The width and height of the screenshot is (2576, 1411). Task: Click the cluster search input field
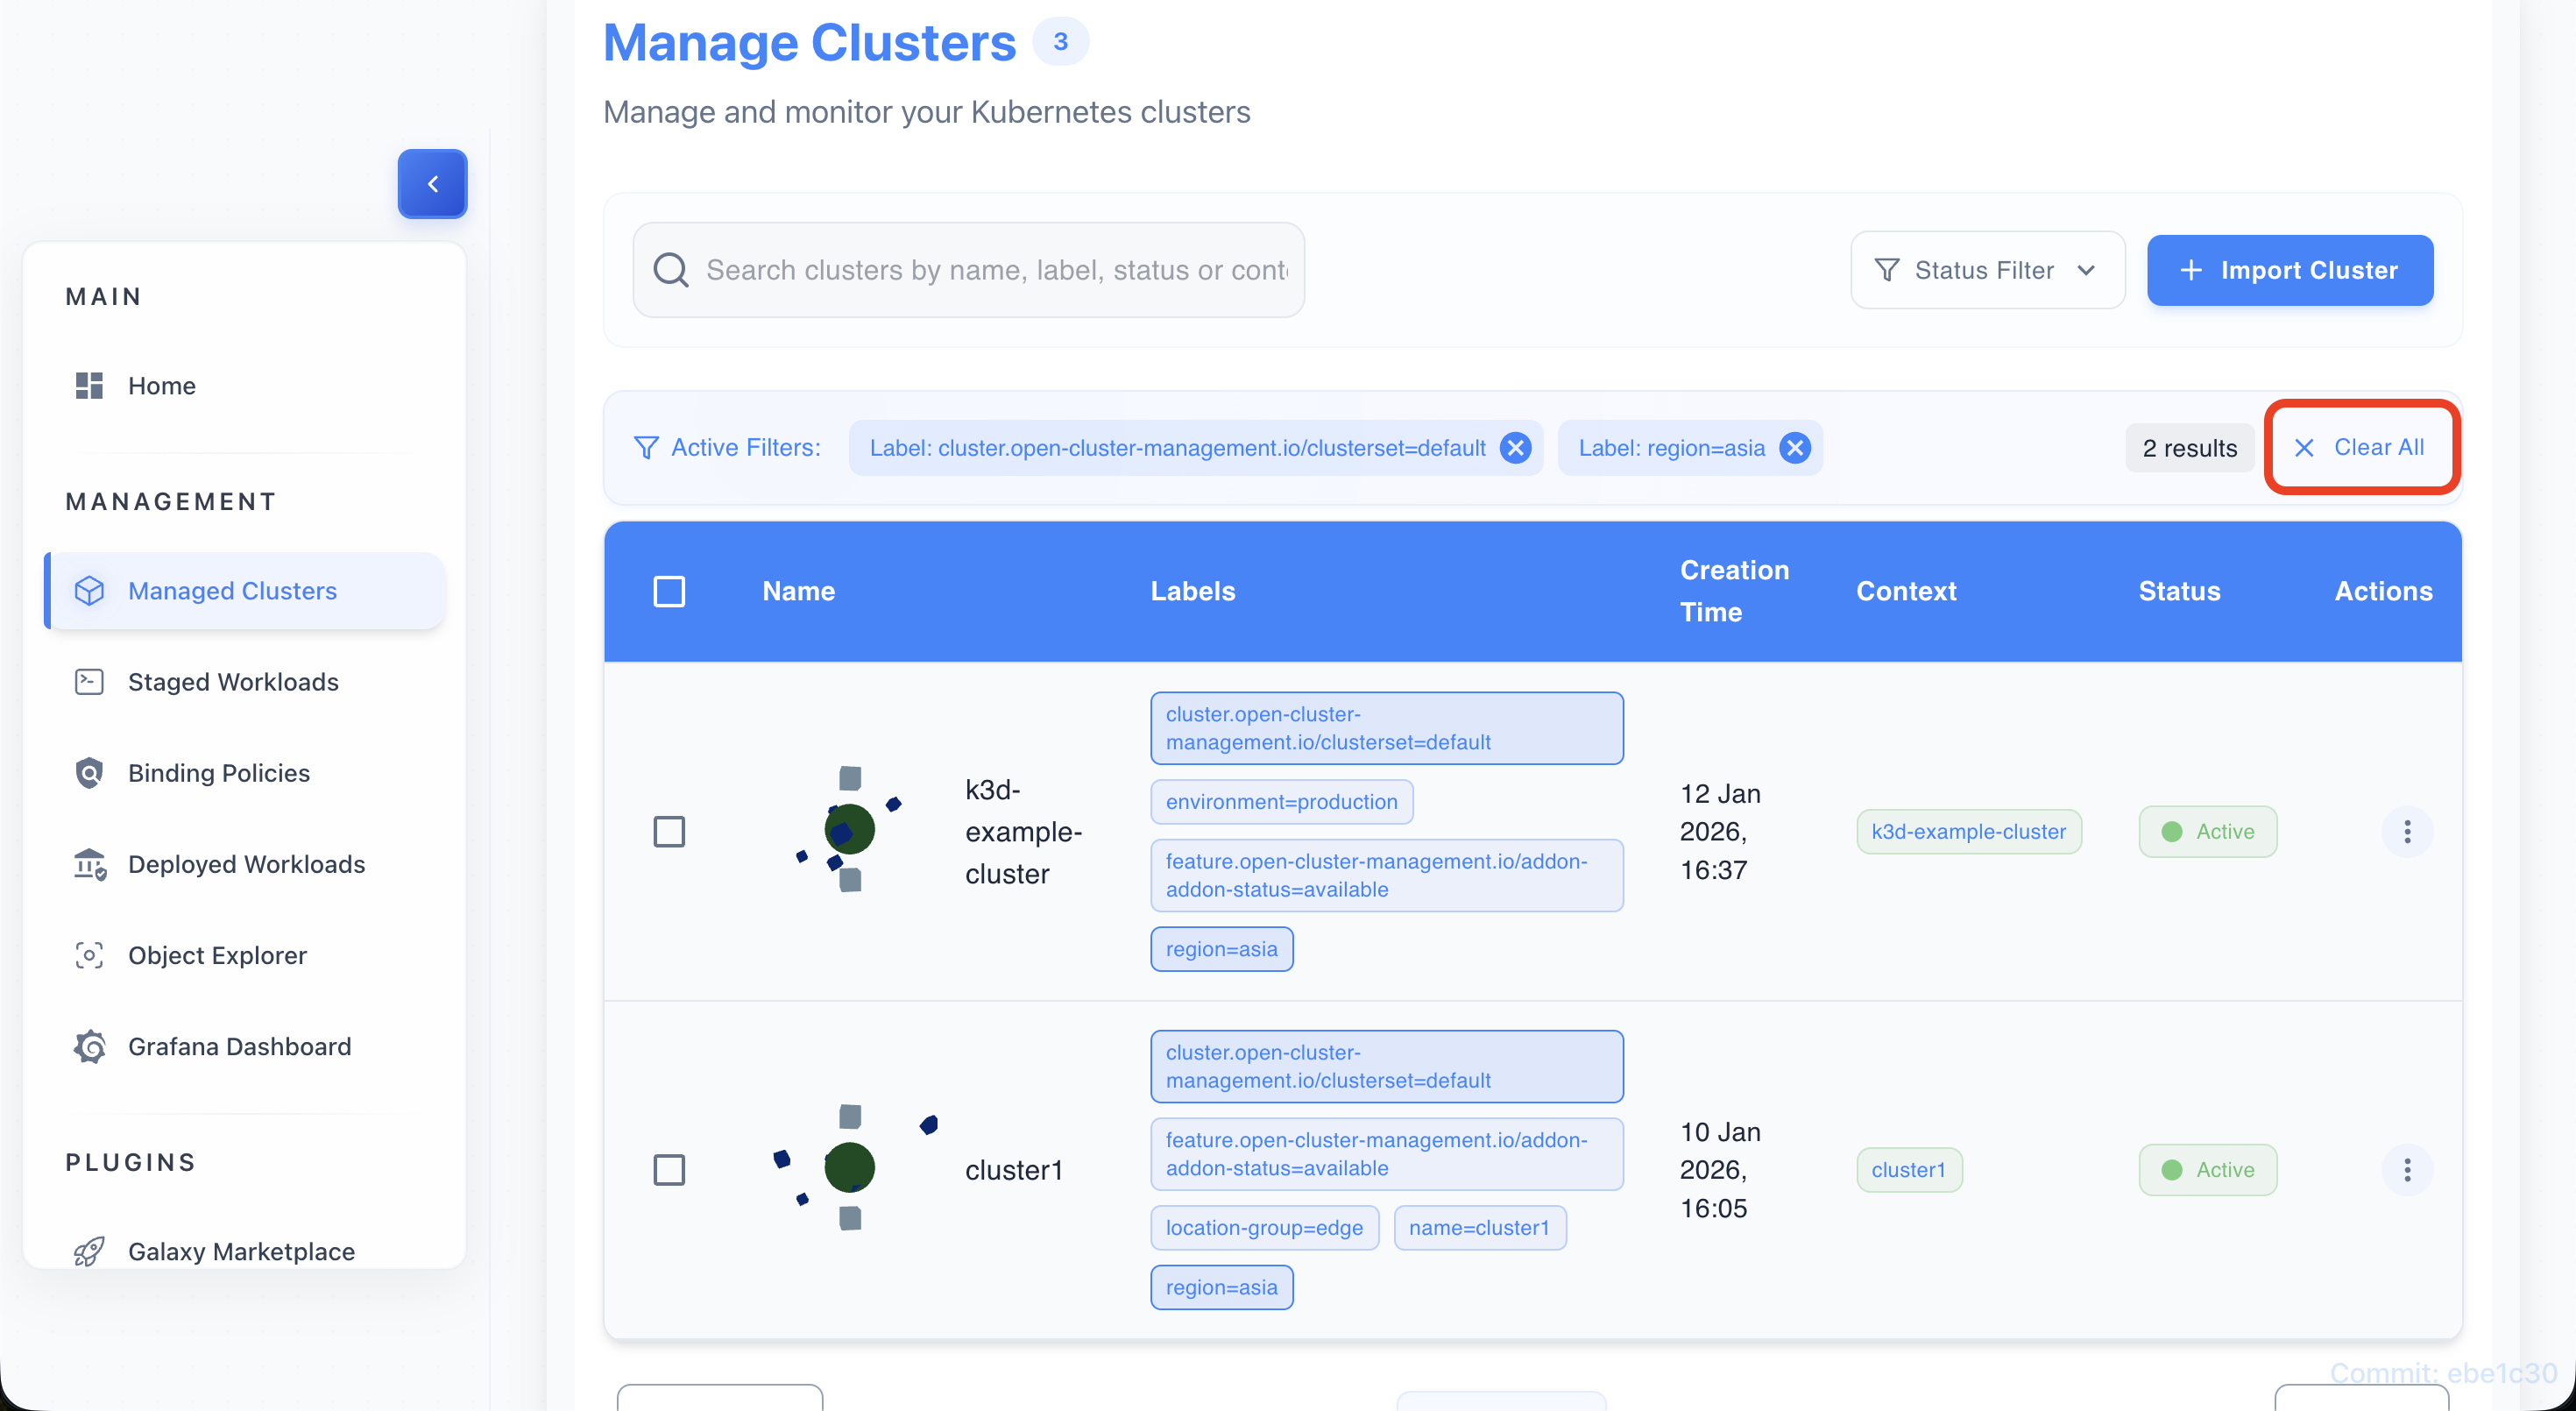pos(995,270)
